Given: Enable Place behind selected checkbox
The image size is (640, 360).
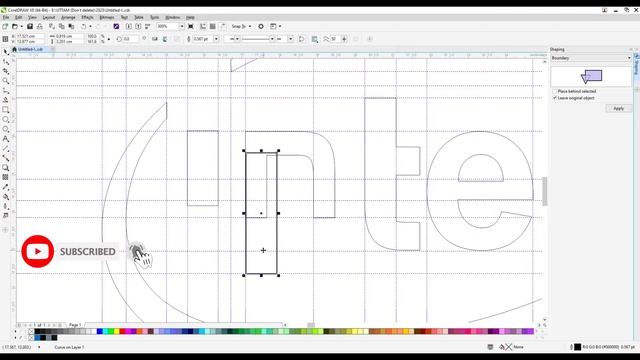Looking at the screenshot, I should click(555, 91).
